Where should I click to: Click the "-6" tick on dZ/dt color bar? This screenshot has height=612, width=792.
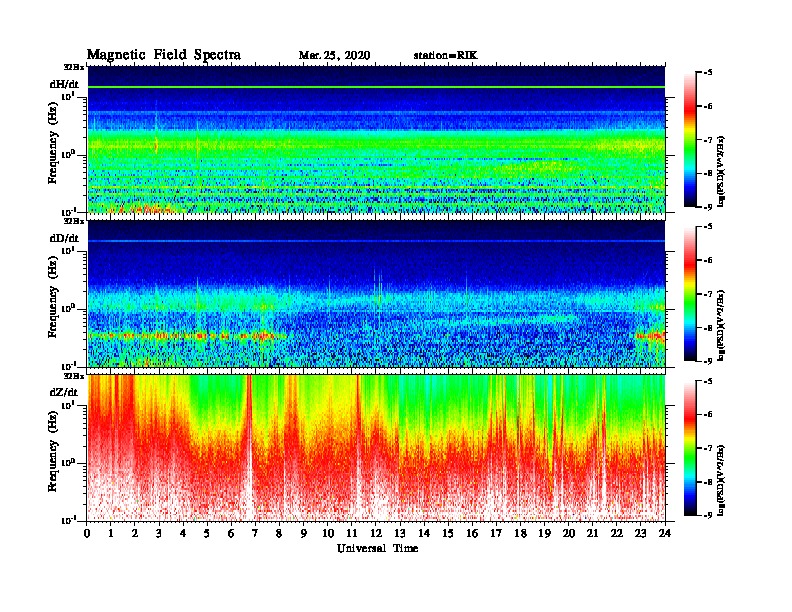click(x=708, y=415)
